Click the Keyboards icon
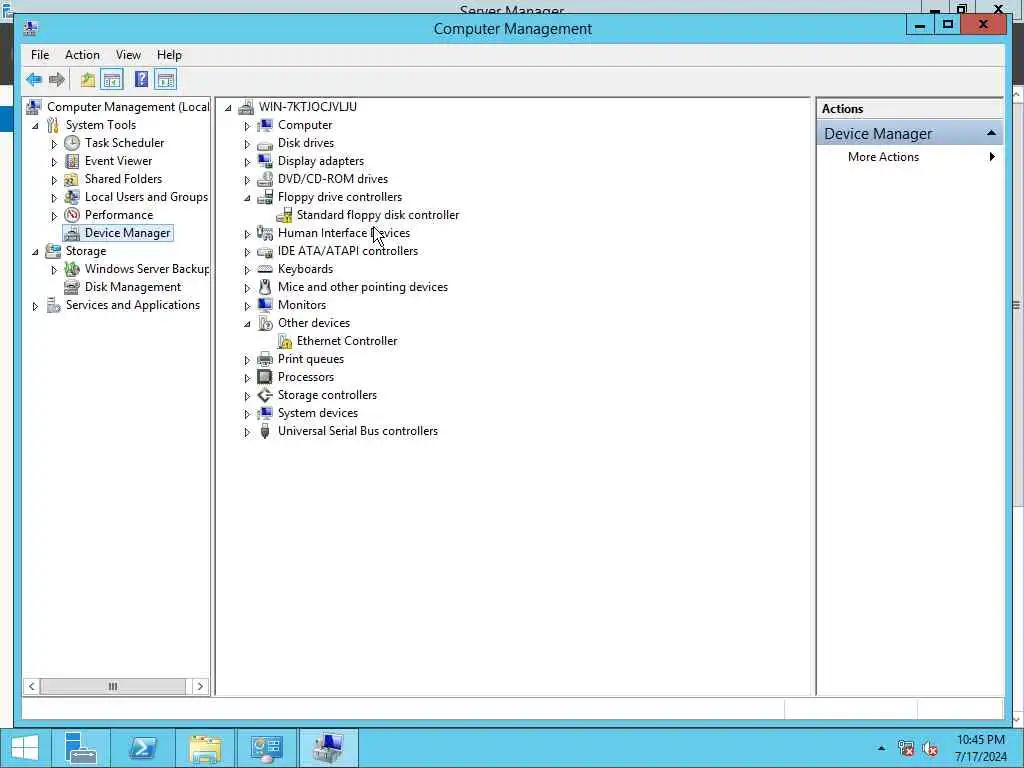1024x768 pixels. click(x=264, y=269)
